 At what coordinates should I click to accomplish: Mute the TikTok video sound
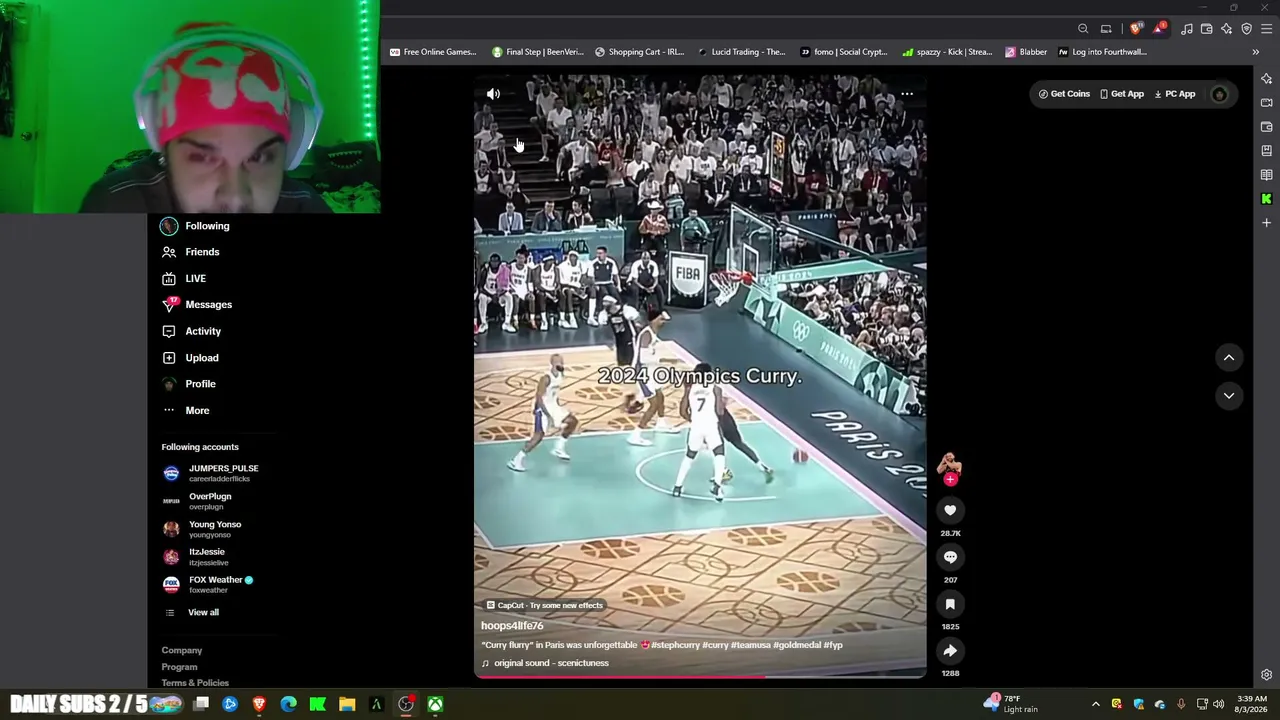point(493,94)
